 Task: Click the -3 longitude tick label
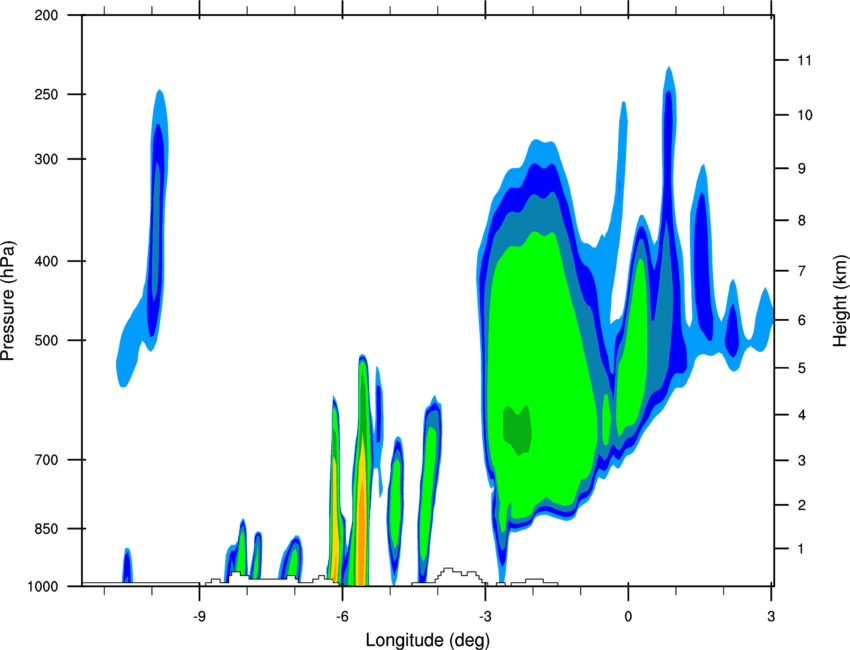[485, 616]
